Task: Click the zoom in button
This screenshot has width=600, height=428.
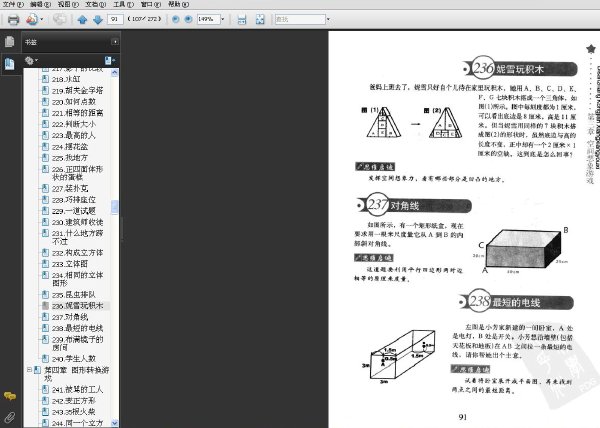Action: [188, 19]
